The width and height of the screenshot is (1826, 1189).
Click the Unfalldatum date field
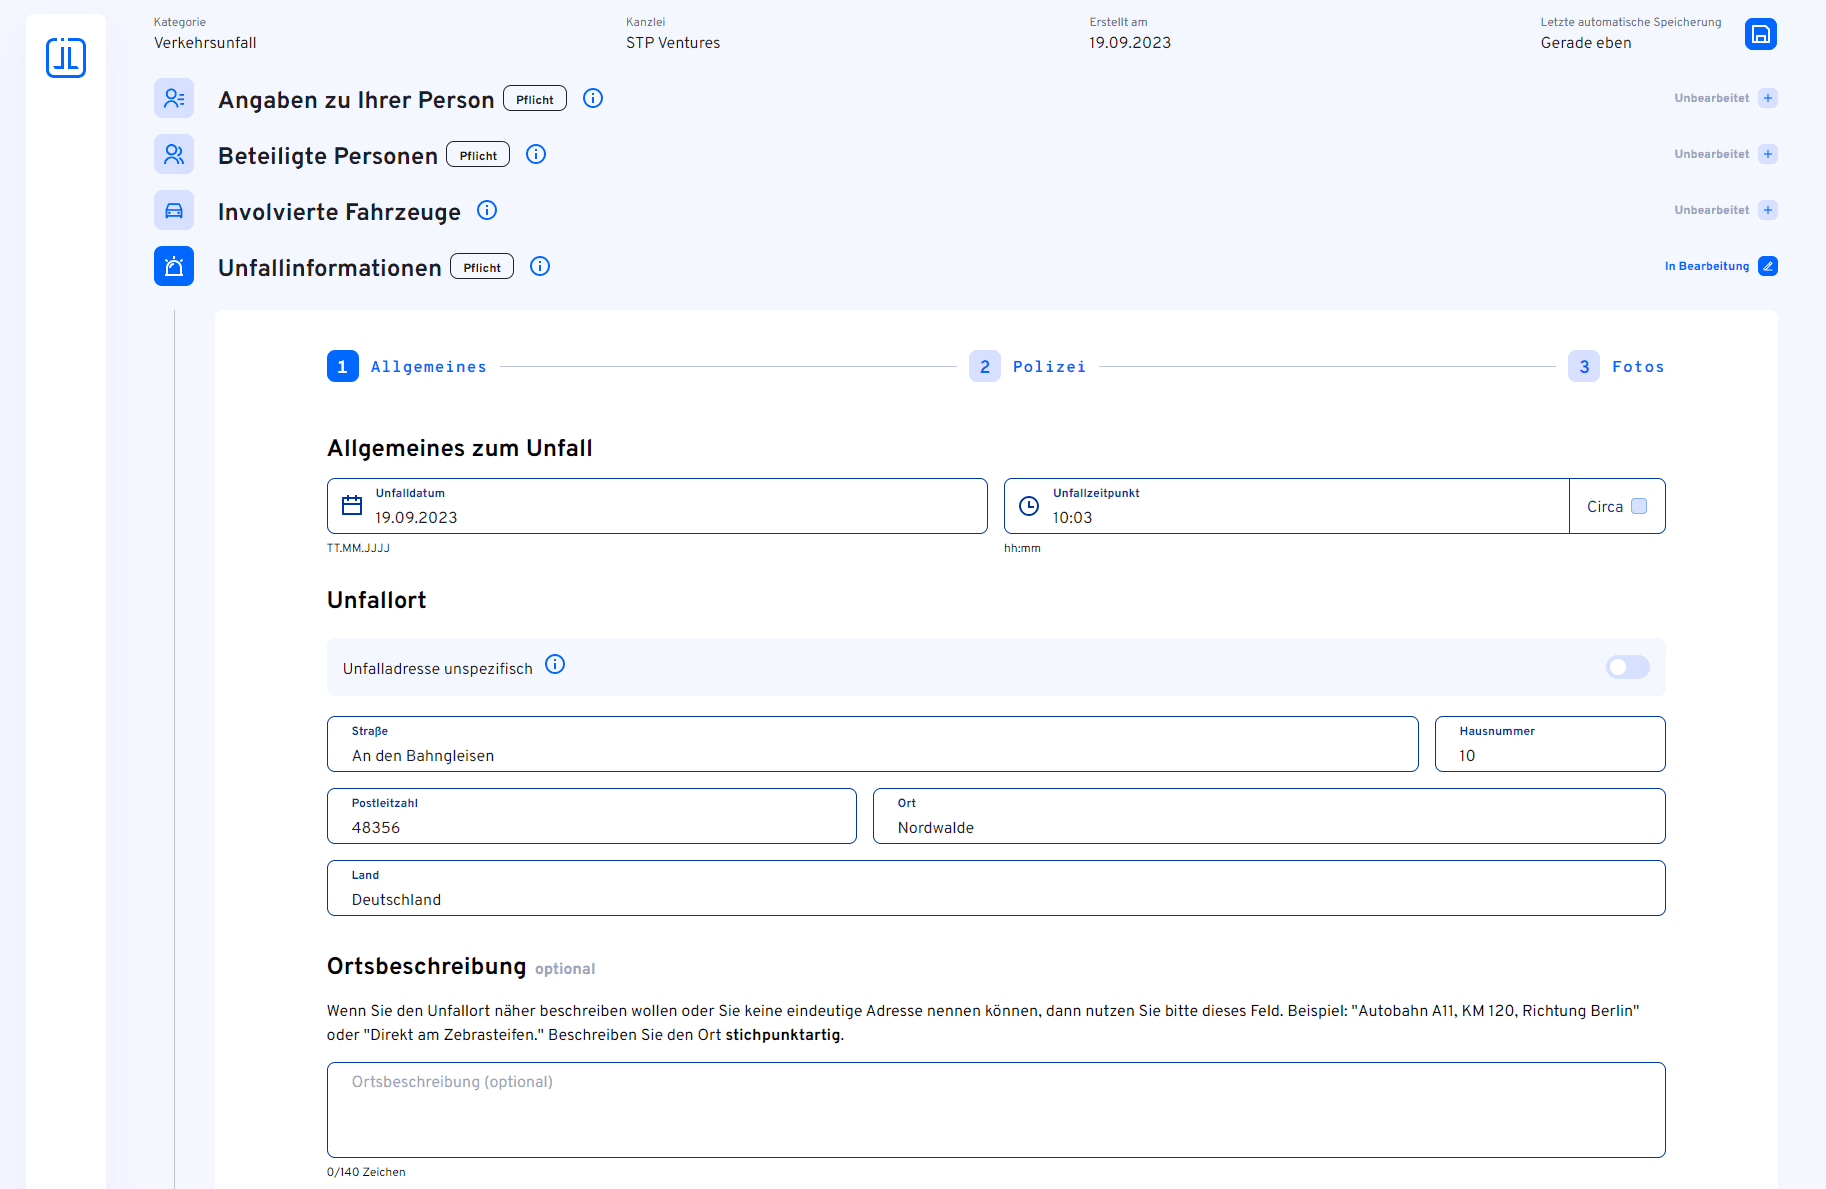pos(657,506)
